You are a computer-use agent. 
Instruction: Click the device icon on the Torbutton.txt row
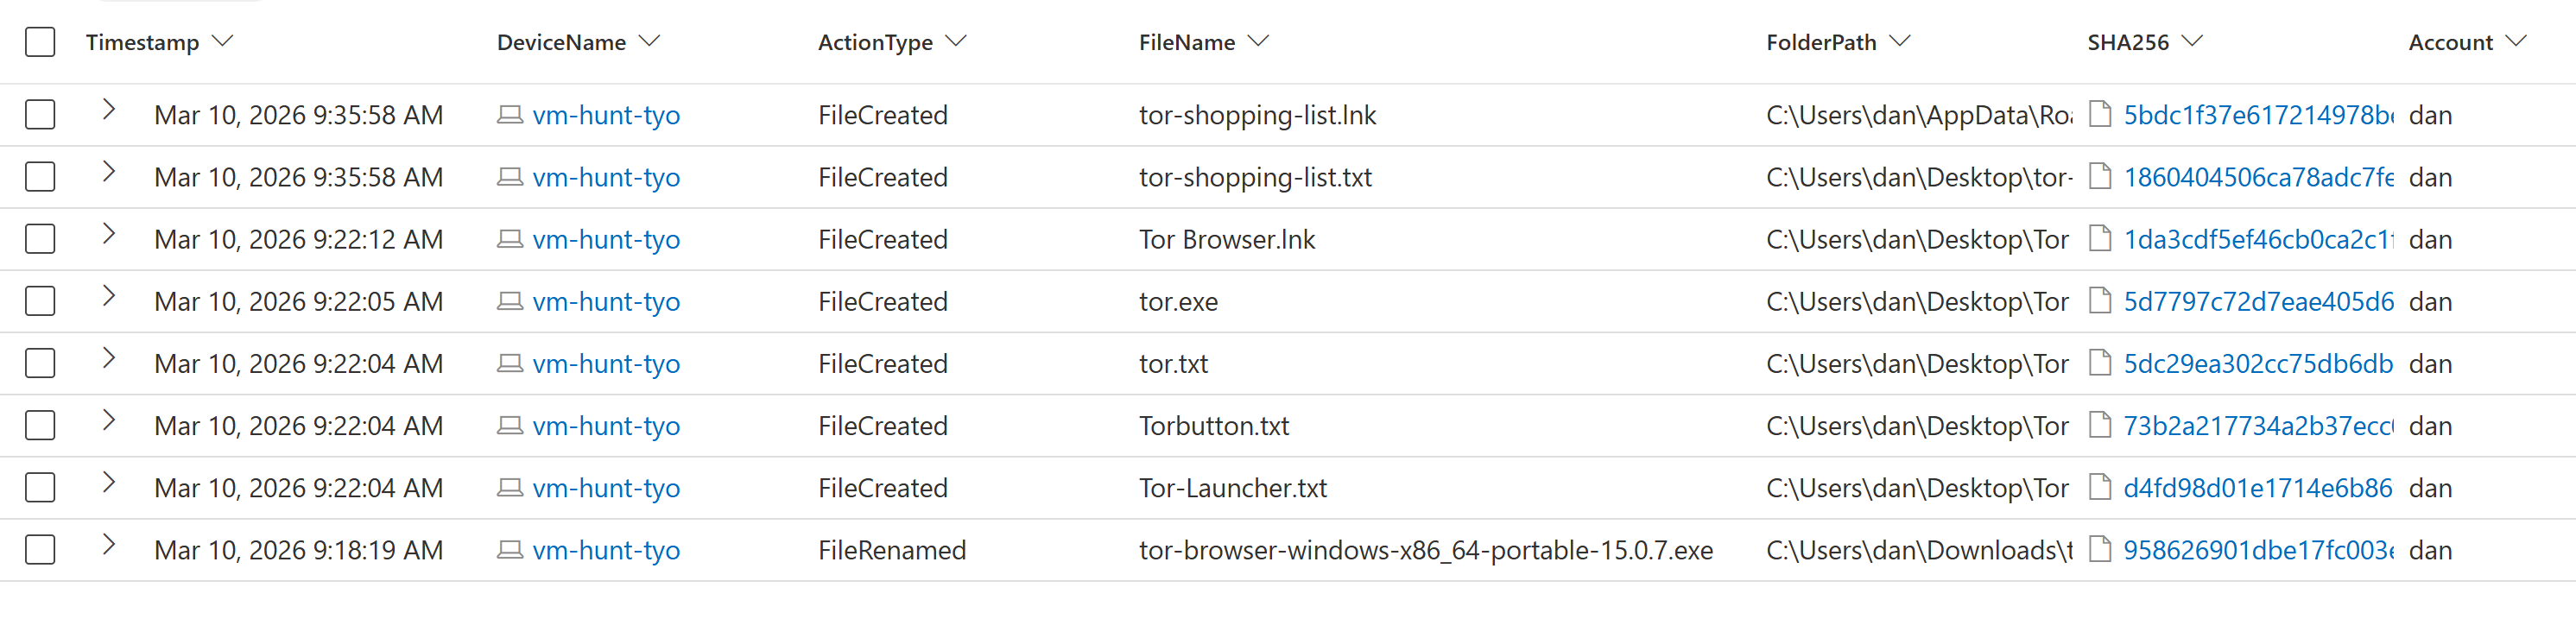click(x=510, y=425)
